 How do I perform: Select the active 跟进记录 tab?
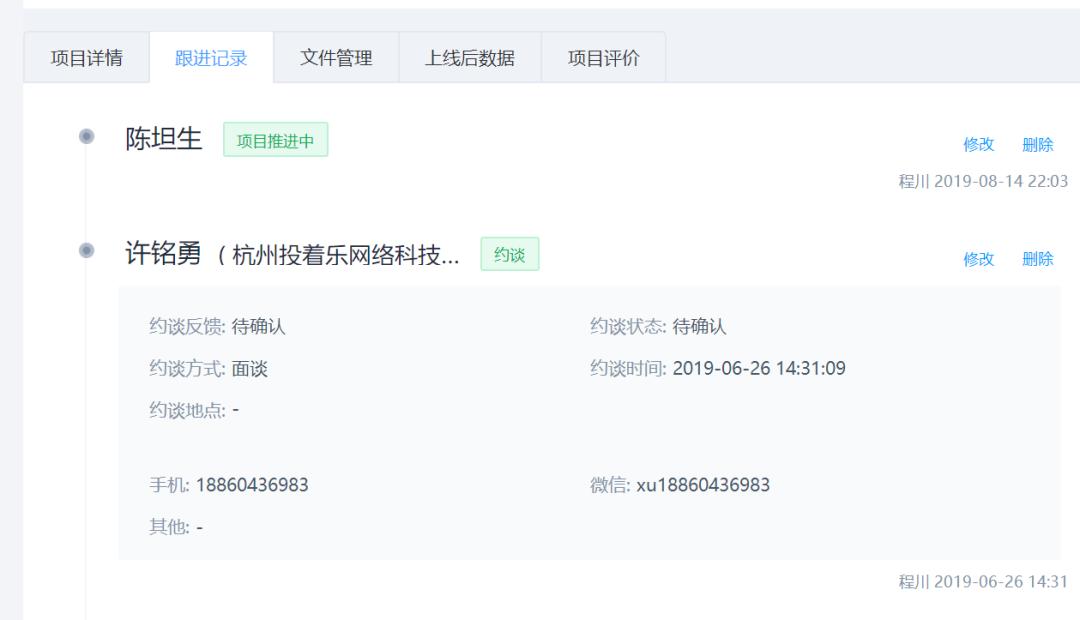point(209,58)
